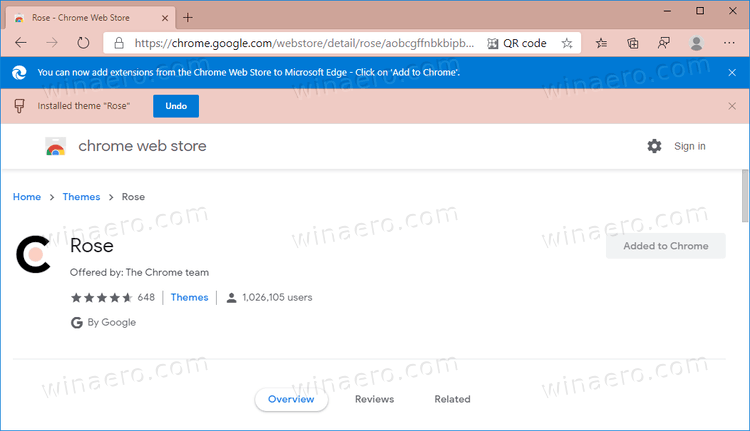Add this page to favorites with the star
750x431 pixels.
coord(567,44)
